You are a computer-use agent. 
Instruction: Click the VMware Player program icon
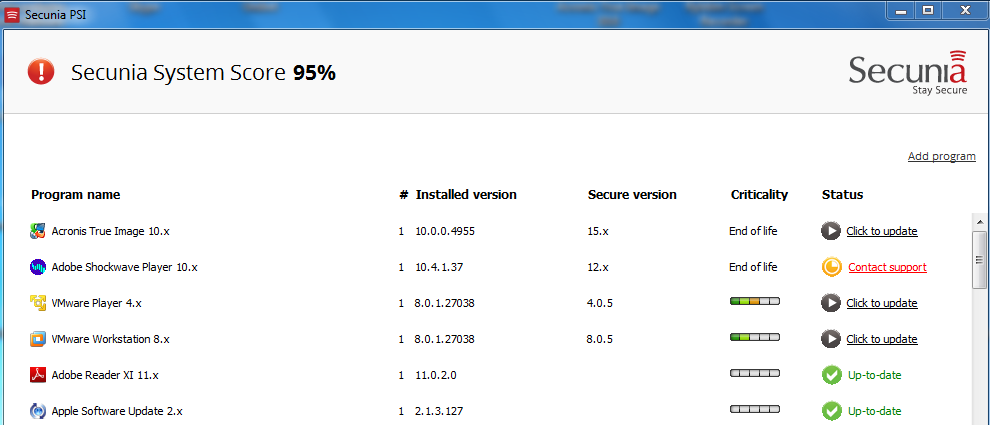[38, 303]
